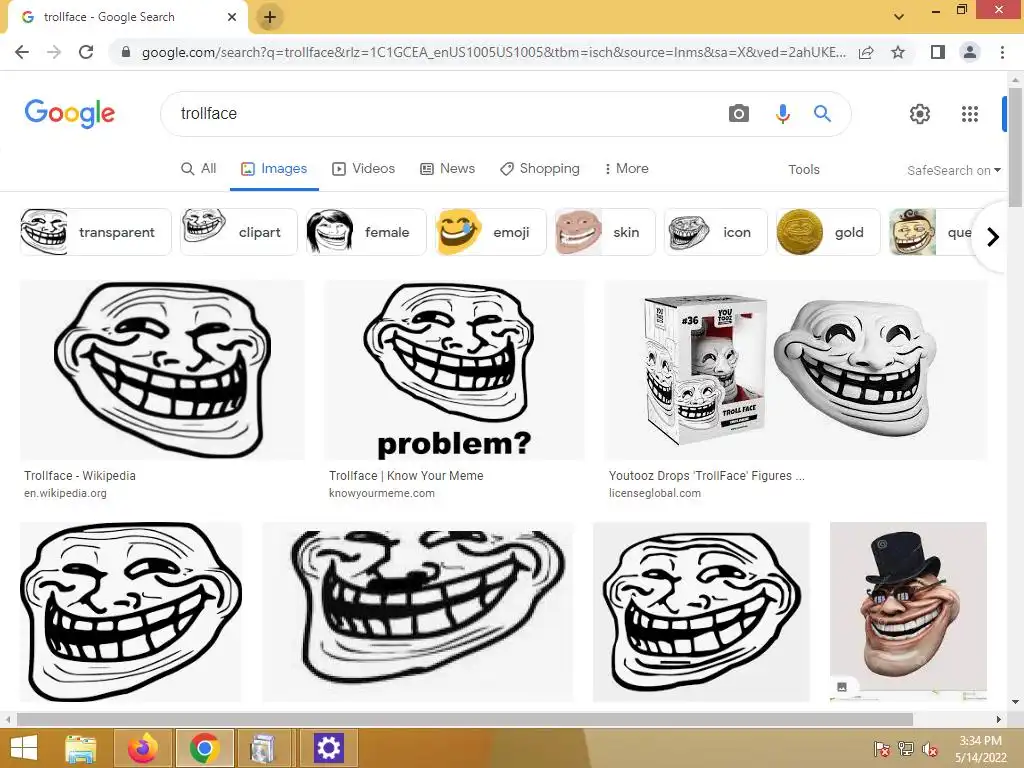Launch Firefox from the taskbar
The height and width of the screenshot is (768, 1024).
[x=142, y=748]
